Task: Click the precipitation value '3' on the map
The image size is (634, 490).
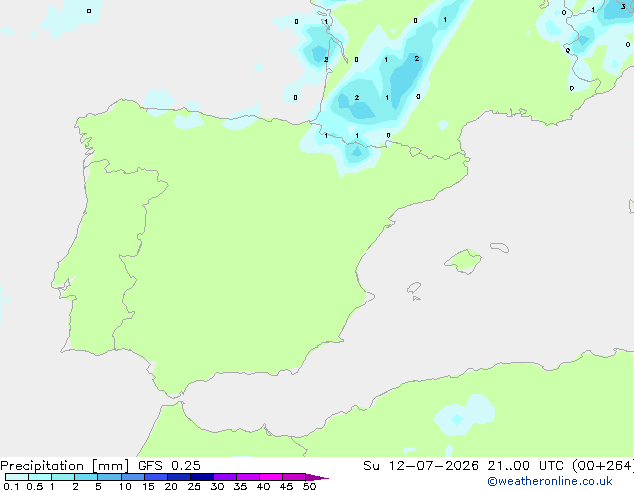Action: [623, 6]
